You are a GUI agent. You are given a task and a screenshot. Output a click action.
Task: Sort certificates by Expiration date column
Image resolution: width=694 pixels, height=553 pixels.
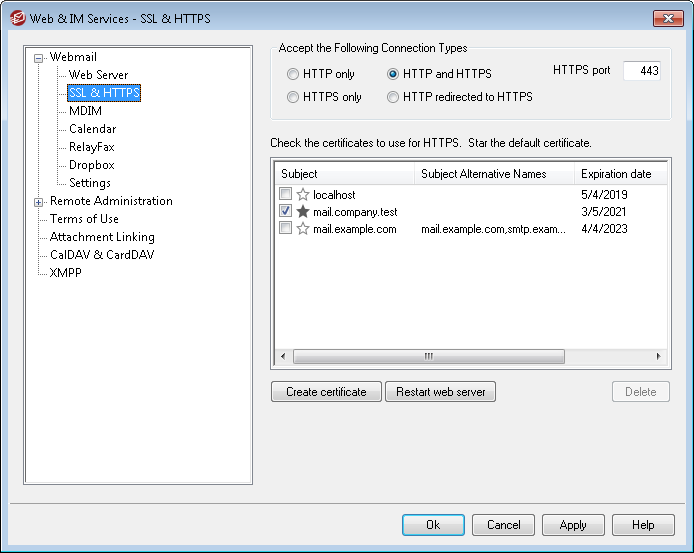coord(616,174)
